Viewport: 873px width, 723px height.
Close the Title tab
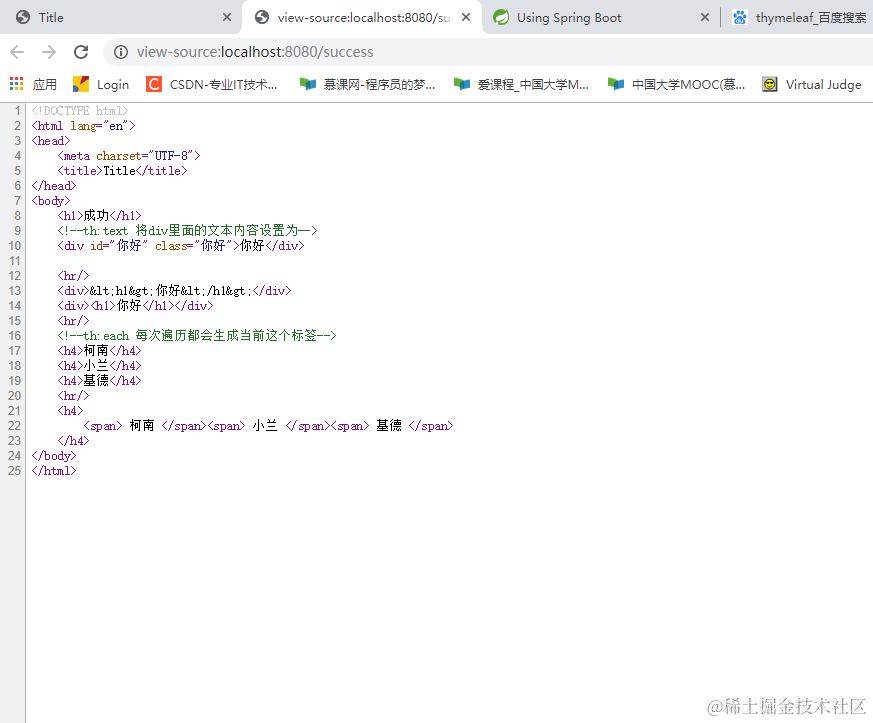tap(227, 17)
